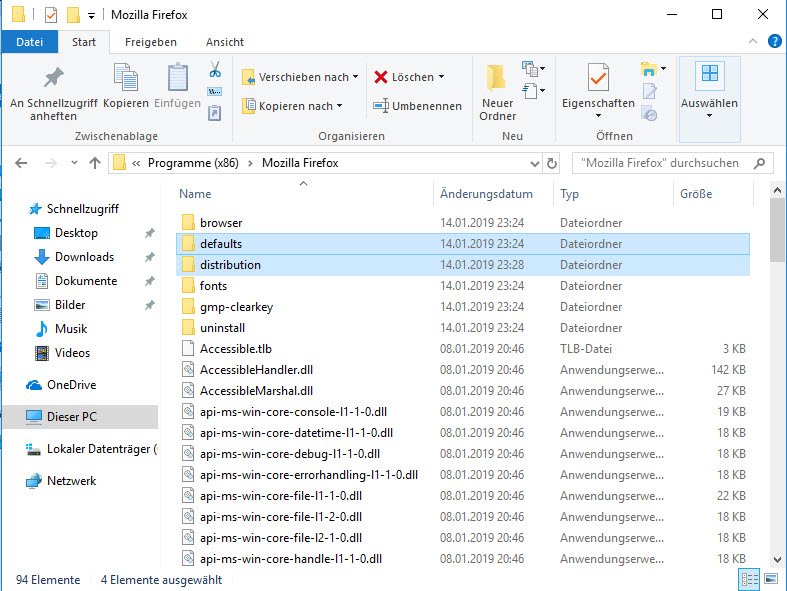This screenshot has width=787, height=591.
Task: Click scrollbar up arrow
Action: [x=777, y=190]
